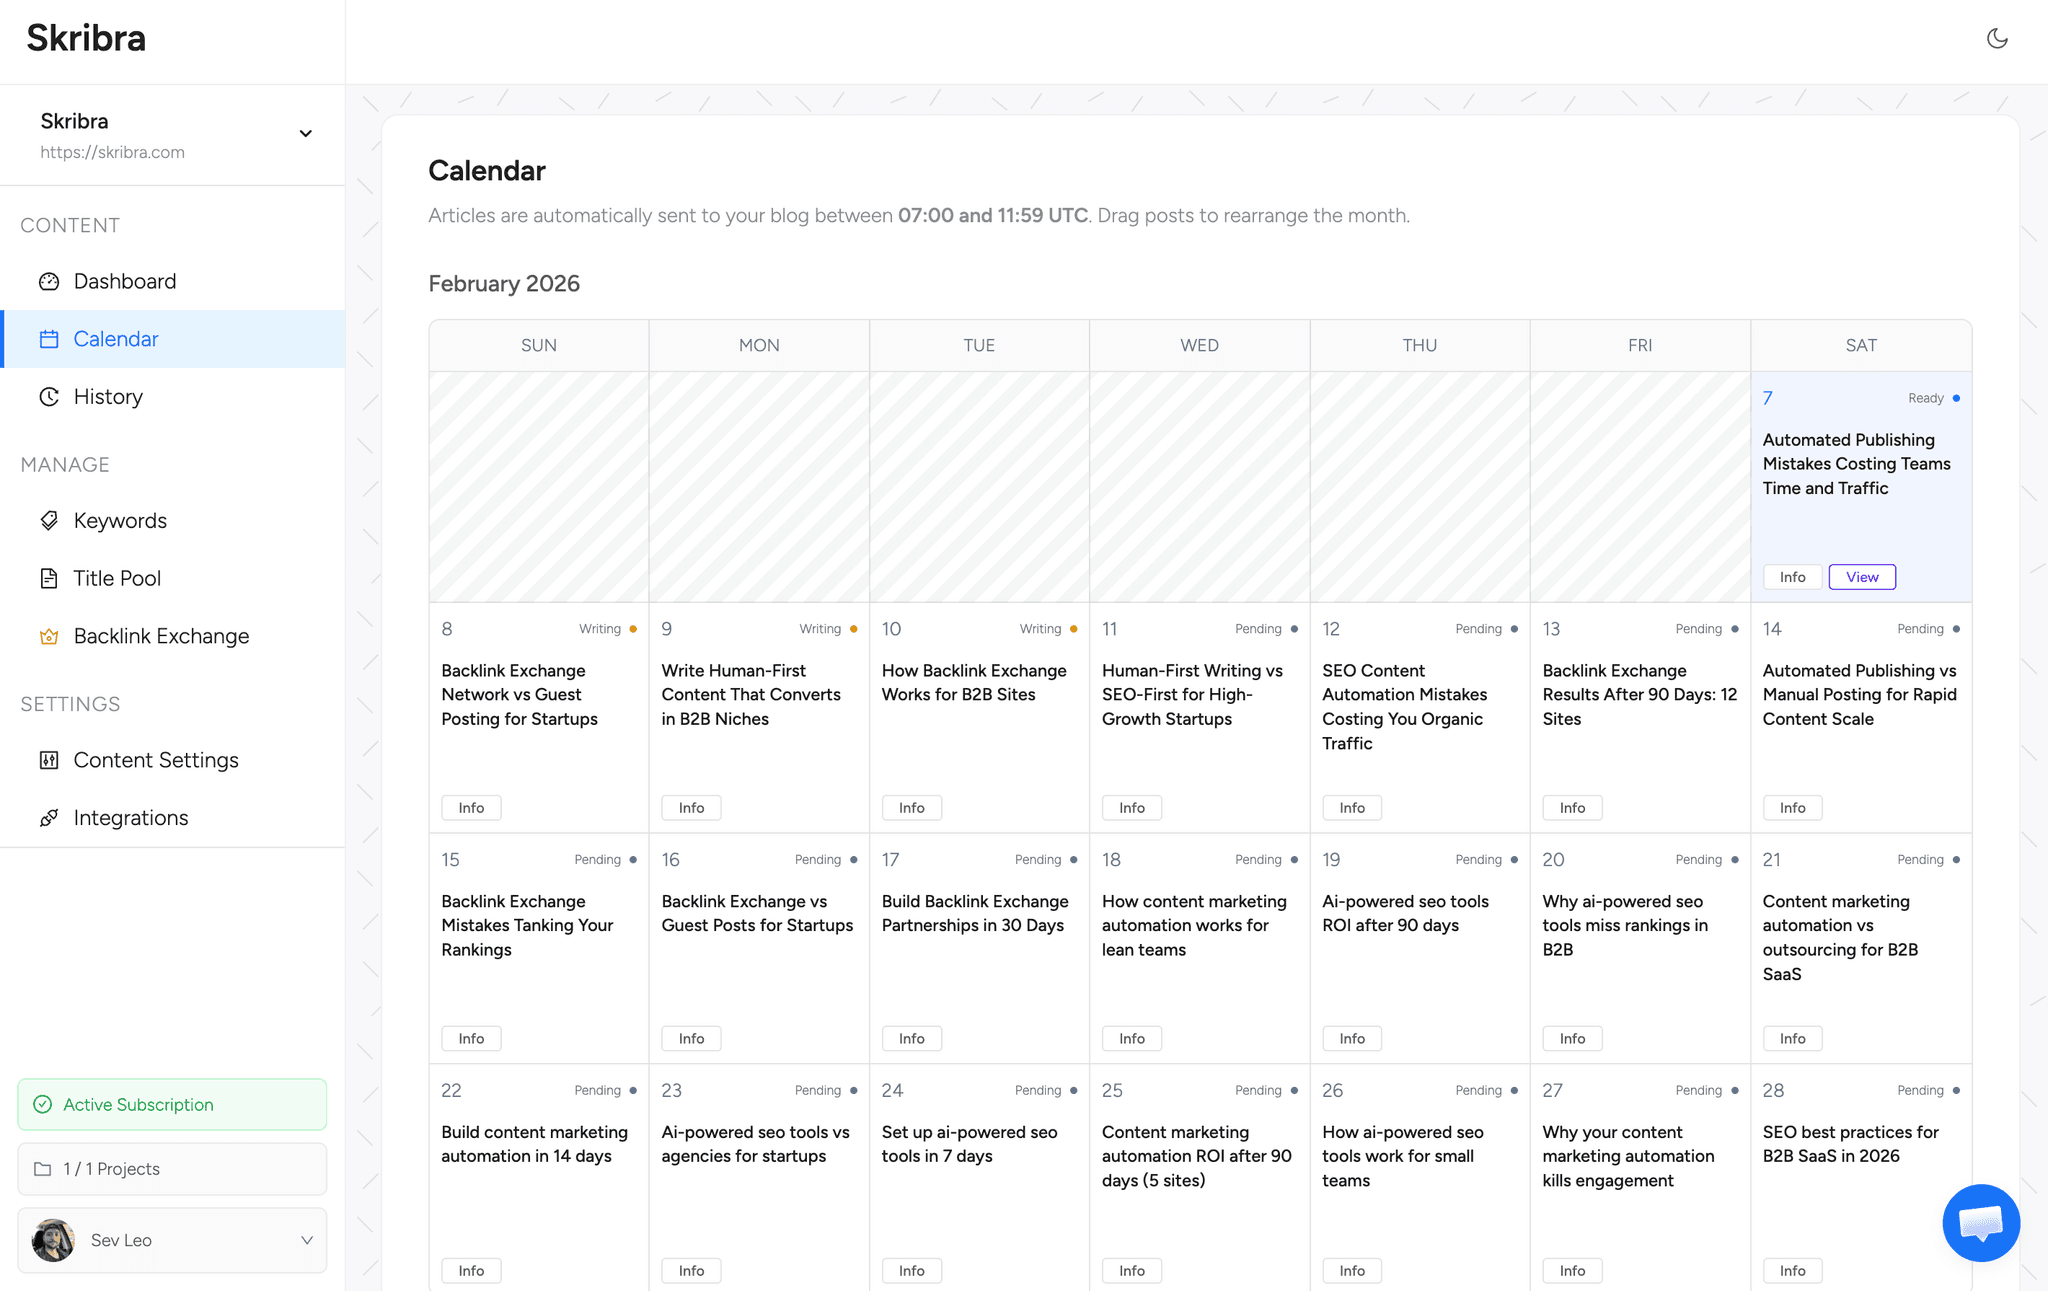Switch to the History view
This screenshot has height=1291, width=2048.
tap(107, 396)
